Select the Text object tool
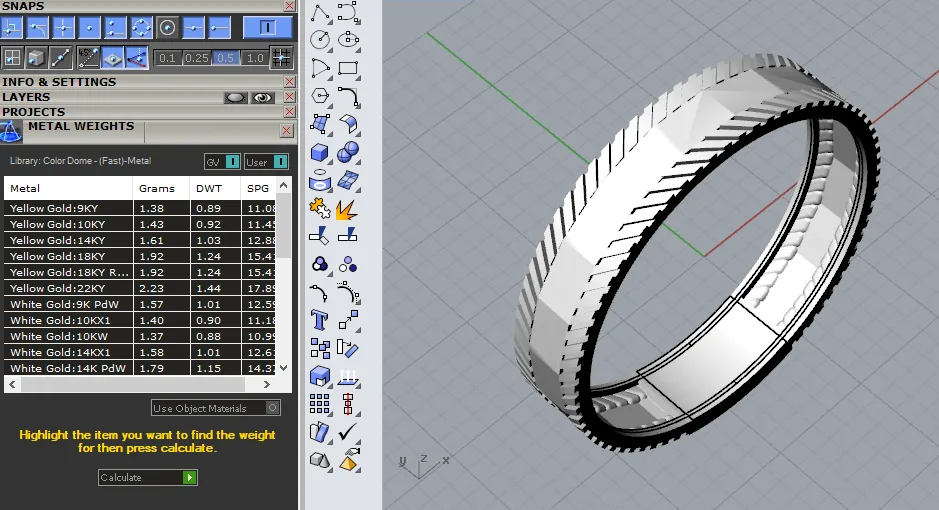This screenshot has width=939, height=510. [320, 320]
